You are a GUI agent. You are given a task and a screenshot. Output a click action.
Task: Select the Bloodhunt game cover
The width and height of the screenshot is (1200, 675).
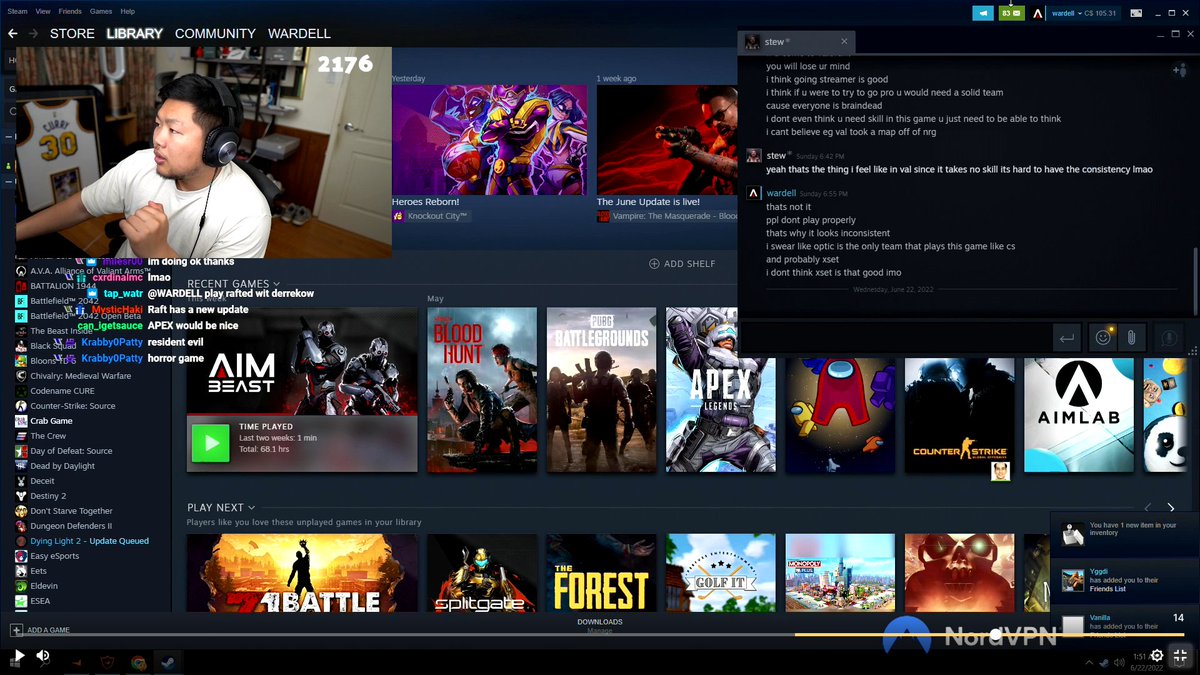point(482,389)
